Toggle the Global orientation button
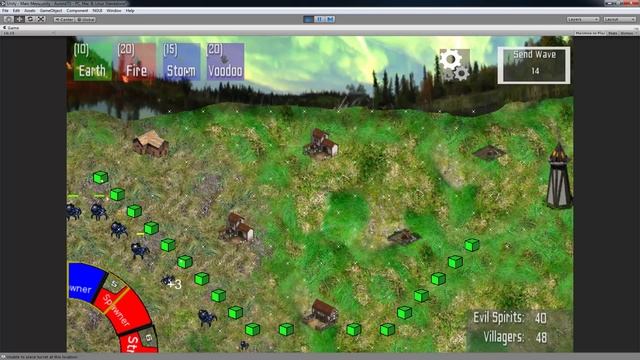640x360 pixels. [86, 19]
